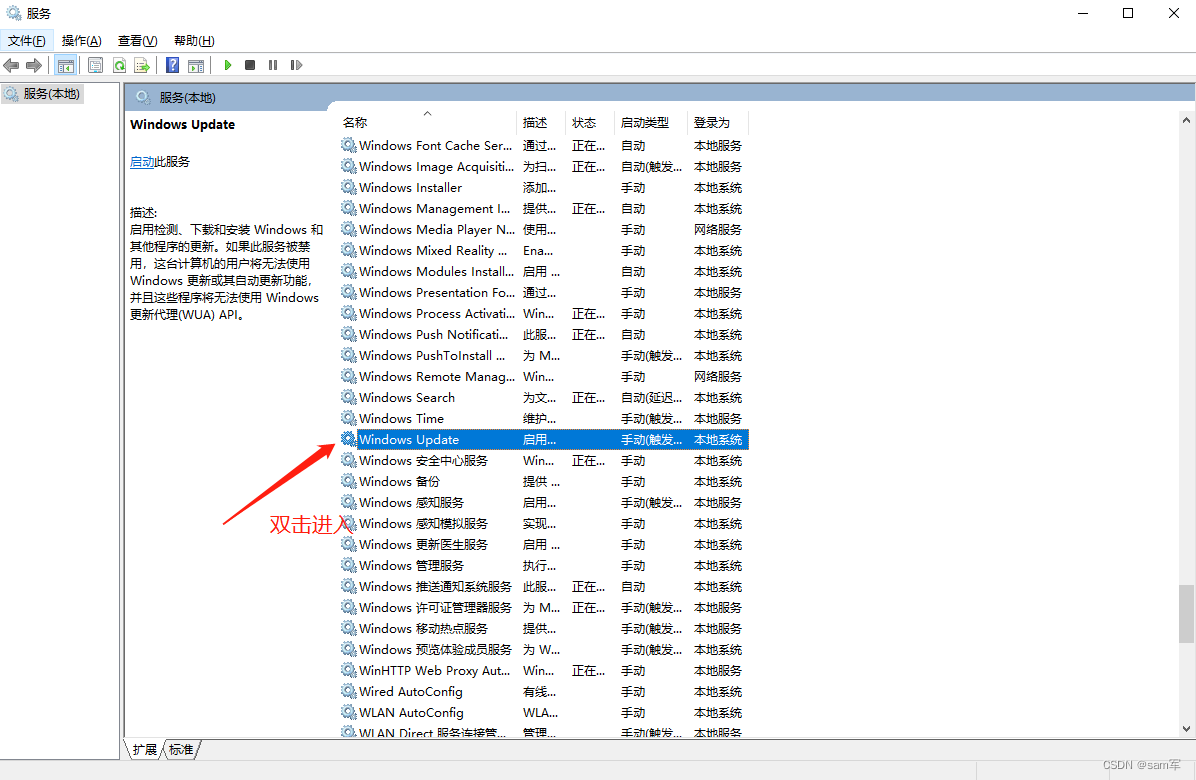
Task: Click the gear icon beside Windows Time
Action: coord(349,418)
